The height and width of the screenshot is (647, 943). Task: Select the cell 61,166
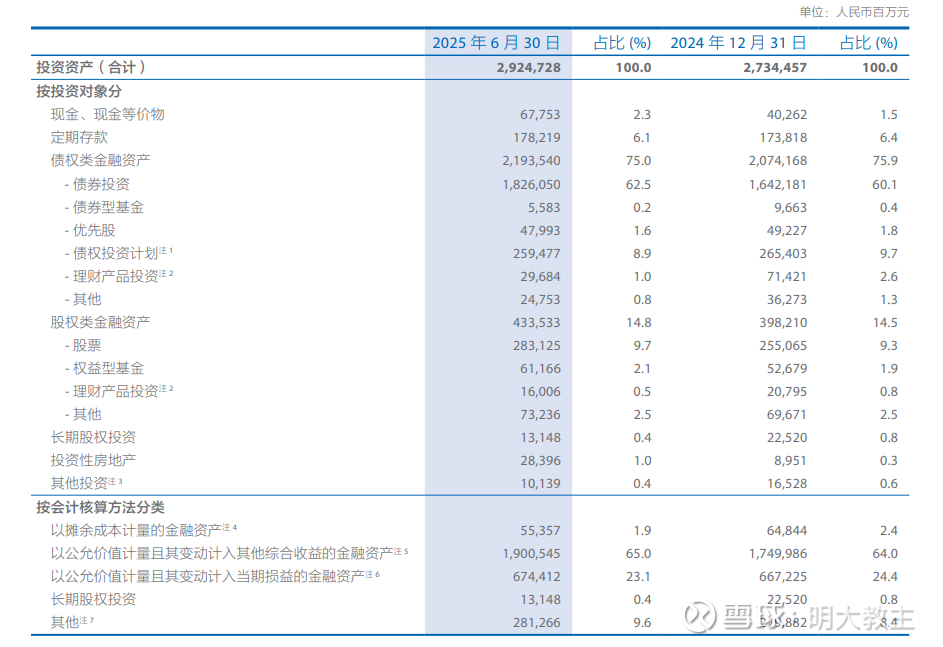coord(540,369)
